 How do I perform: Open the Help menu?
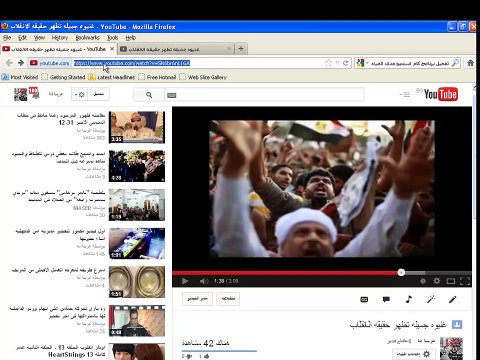(131, 38)
